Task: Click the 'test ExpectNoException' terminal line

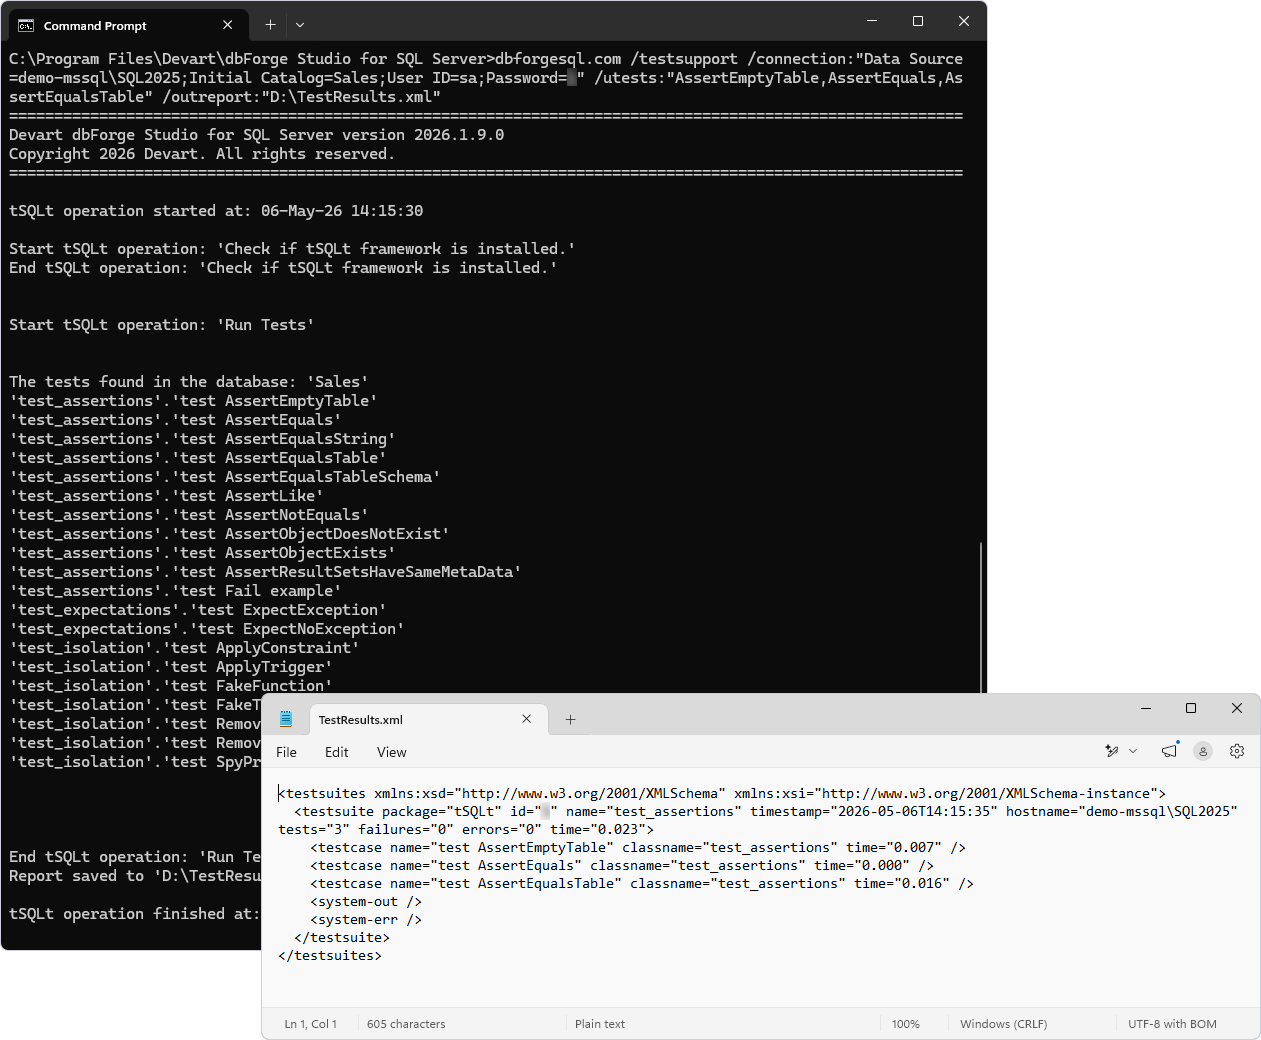Action: point(207,629)
